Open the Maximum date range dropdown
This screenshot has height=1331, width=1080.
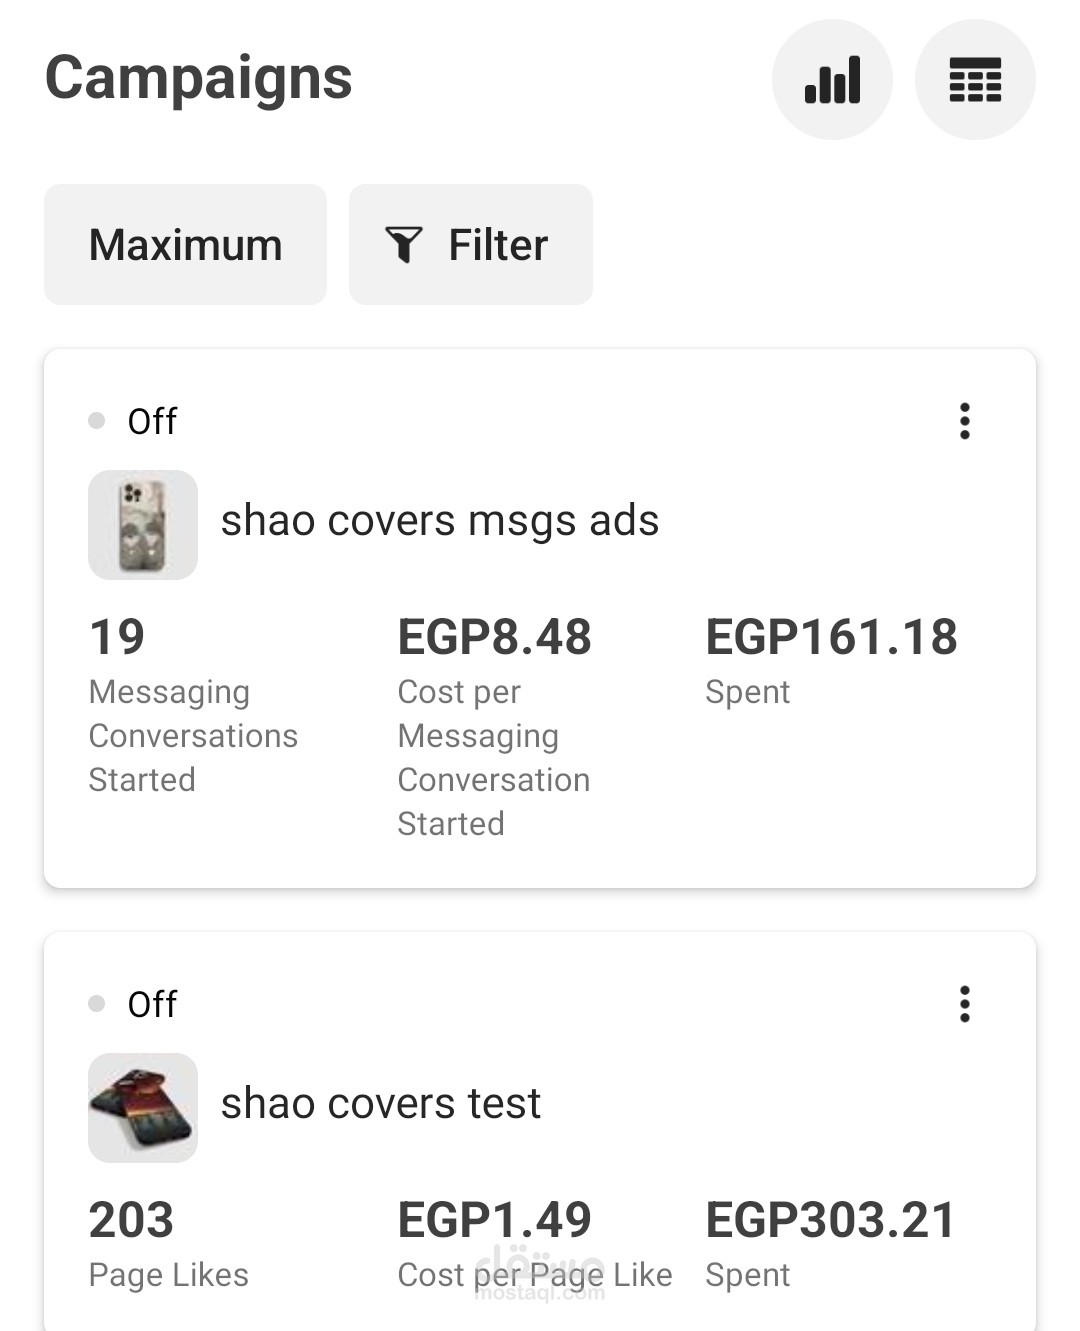185,245
